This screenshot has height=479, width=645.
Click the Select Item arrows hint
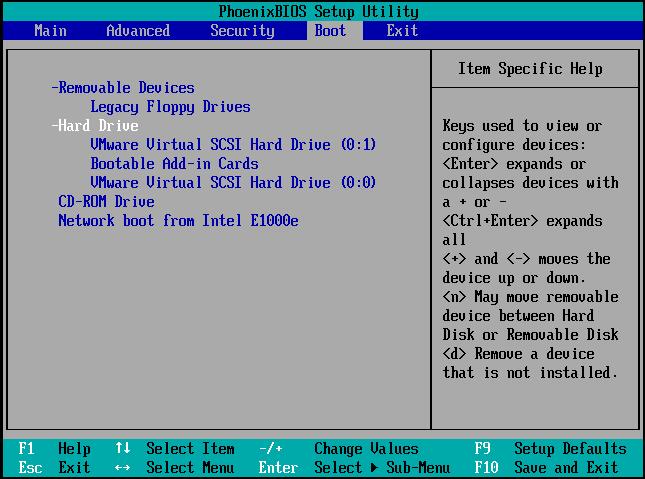pos(176,449)
